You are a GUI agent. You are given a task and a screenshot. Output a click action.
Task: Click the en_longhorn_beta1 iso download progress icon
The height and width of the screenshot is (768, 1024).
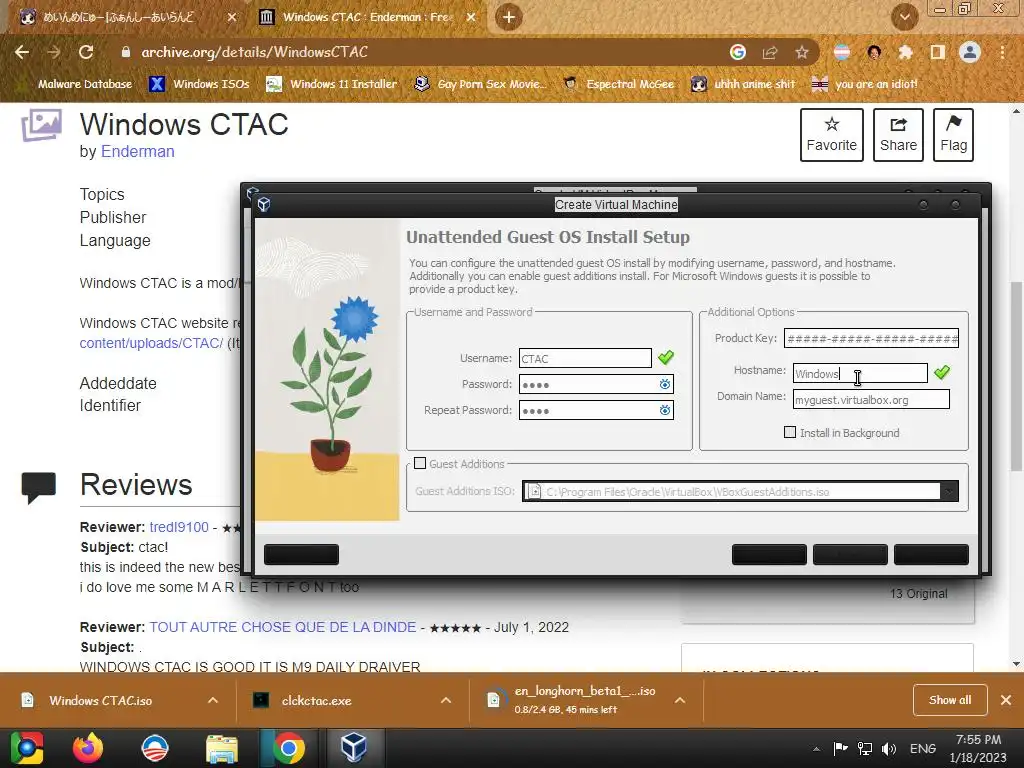[494, 700]
